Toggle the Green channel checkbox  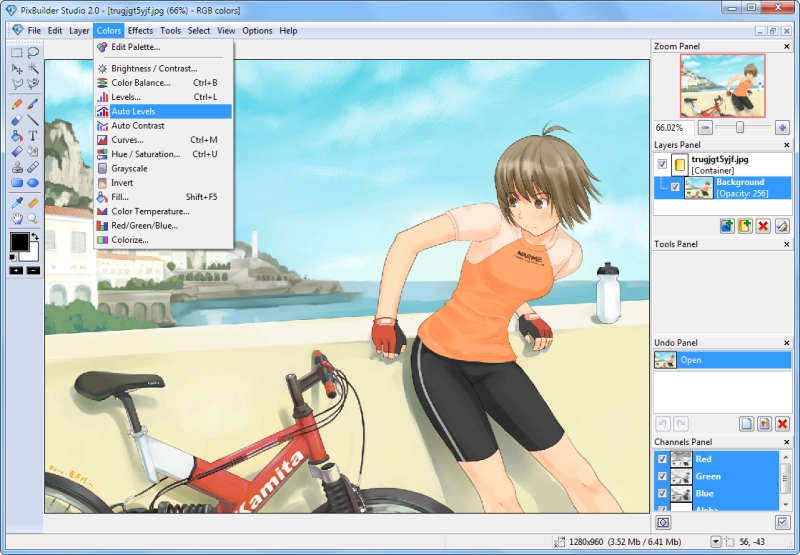662,476
